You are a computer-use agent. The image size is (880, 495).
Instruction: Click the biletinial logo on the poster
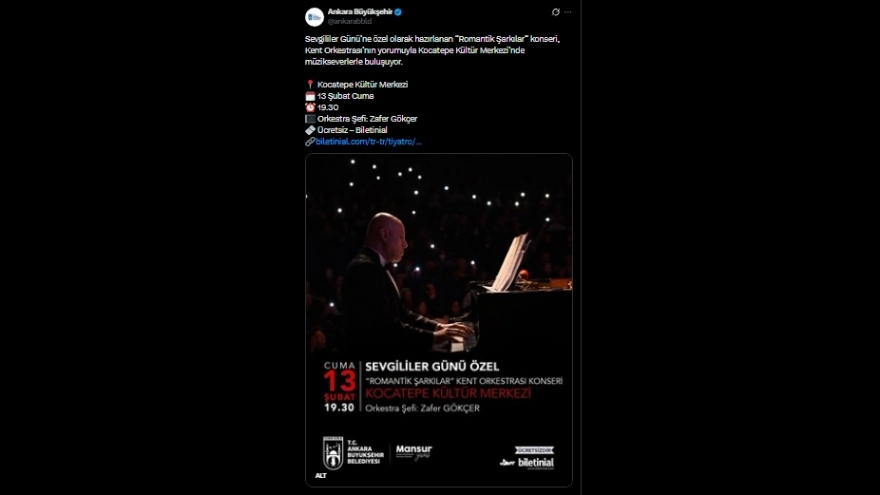tap(527, 463)
